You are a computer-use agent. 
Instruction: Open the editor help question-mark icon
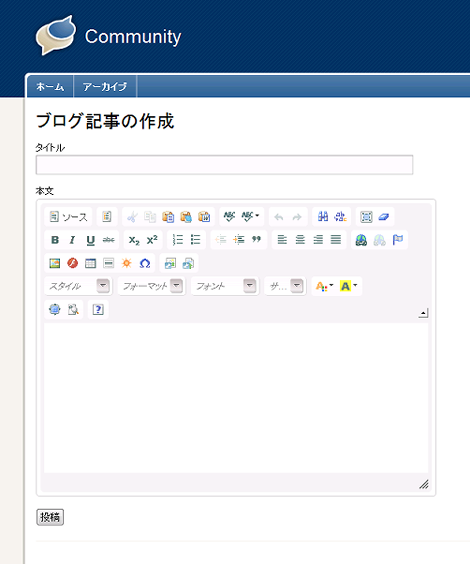tap(98, 309)
